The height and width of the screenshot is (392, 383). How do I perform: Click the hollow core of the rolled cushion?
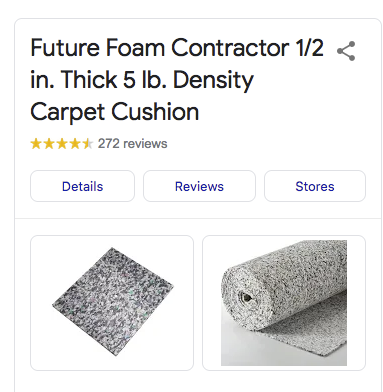click(x=246, y=297)
